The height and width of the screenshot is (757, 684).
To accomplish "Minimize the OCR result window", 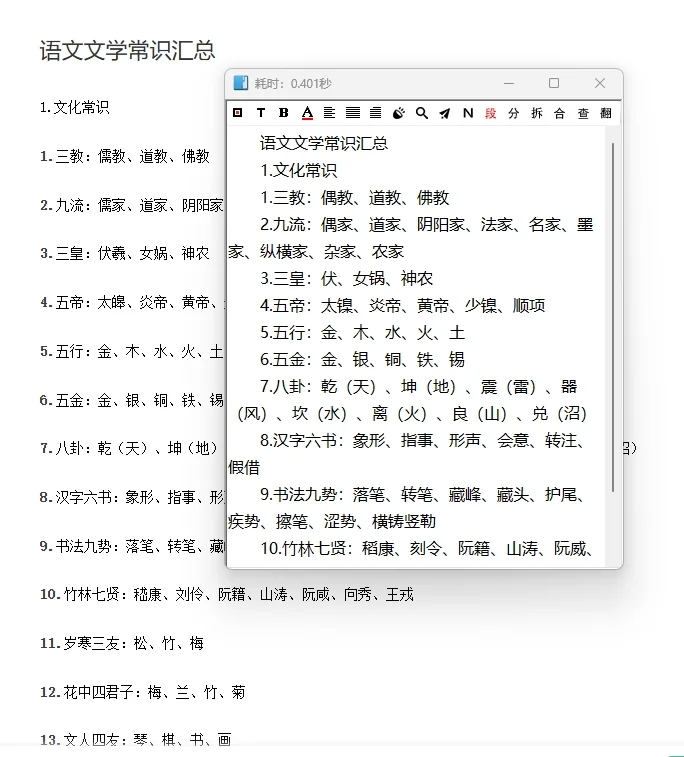I will (509, 83).
